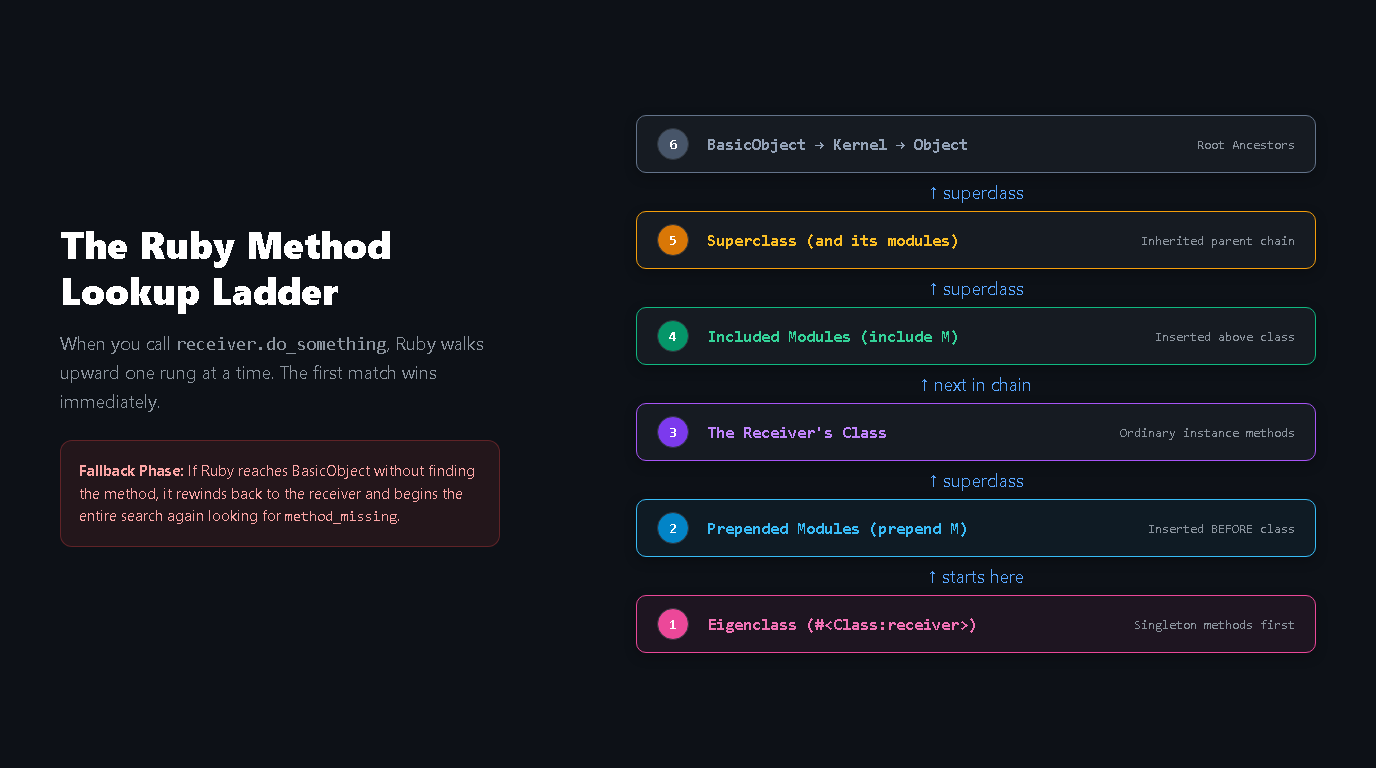This screenshot has height=768, width=1376.
Task: Click the 'Singleton methods first' caption
Action: pos(1214,625)
